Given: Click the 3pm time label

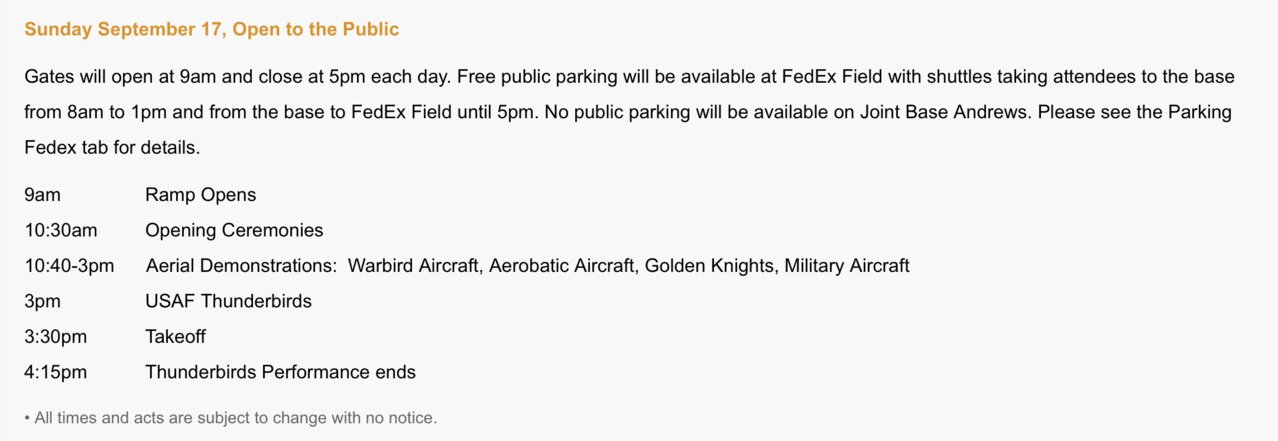Looking at the screenshot, I should coord(41,301).
